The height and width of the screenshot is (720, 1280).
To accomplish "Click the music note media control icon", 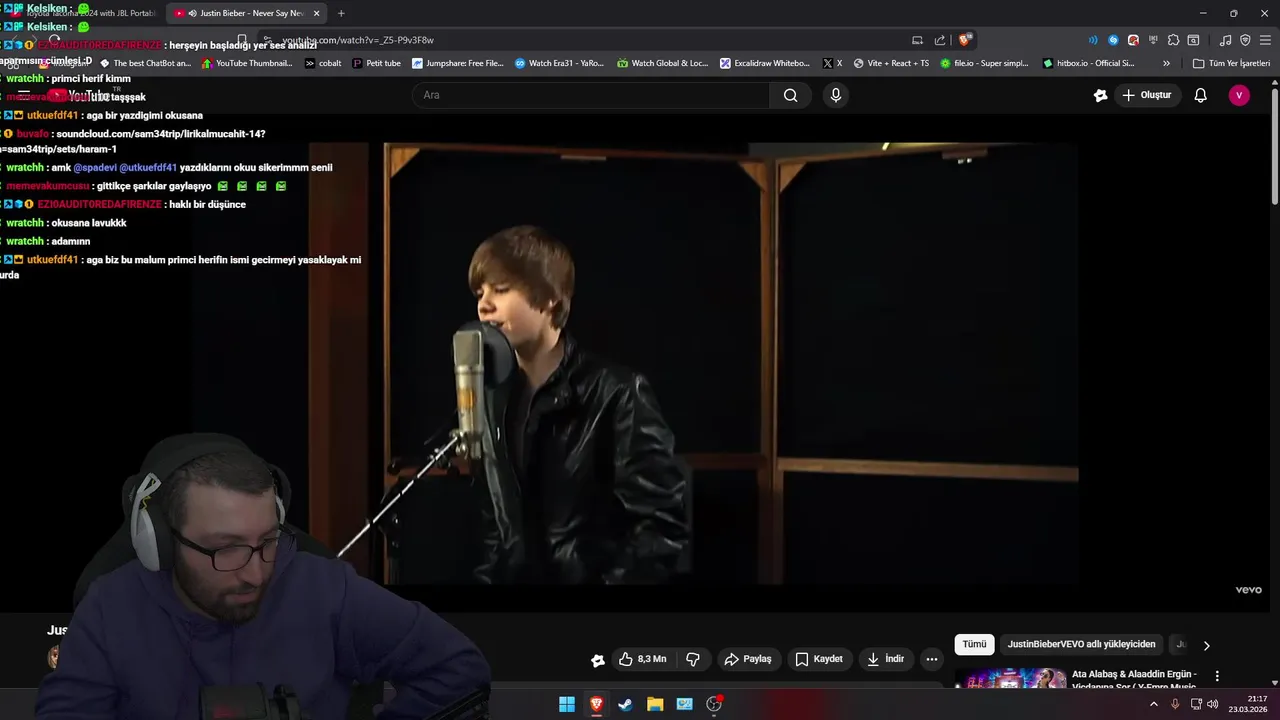I will [1226, 40].
